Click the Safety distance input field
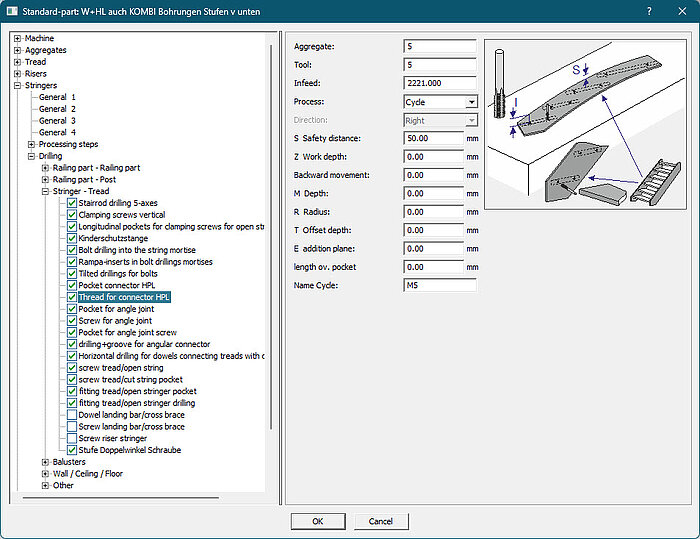The image size is (700, 539). pyautogui.click(x=433, y=139)
